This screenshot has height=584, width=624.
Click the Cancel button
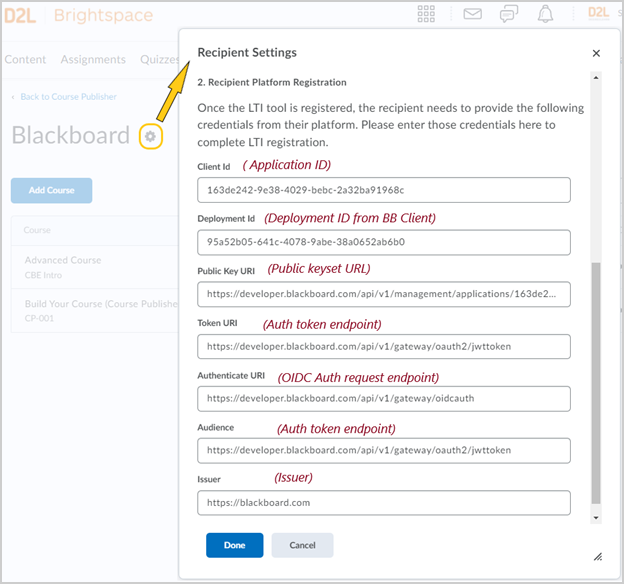302,545
